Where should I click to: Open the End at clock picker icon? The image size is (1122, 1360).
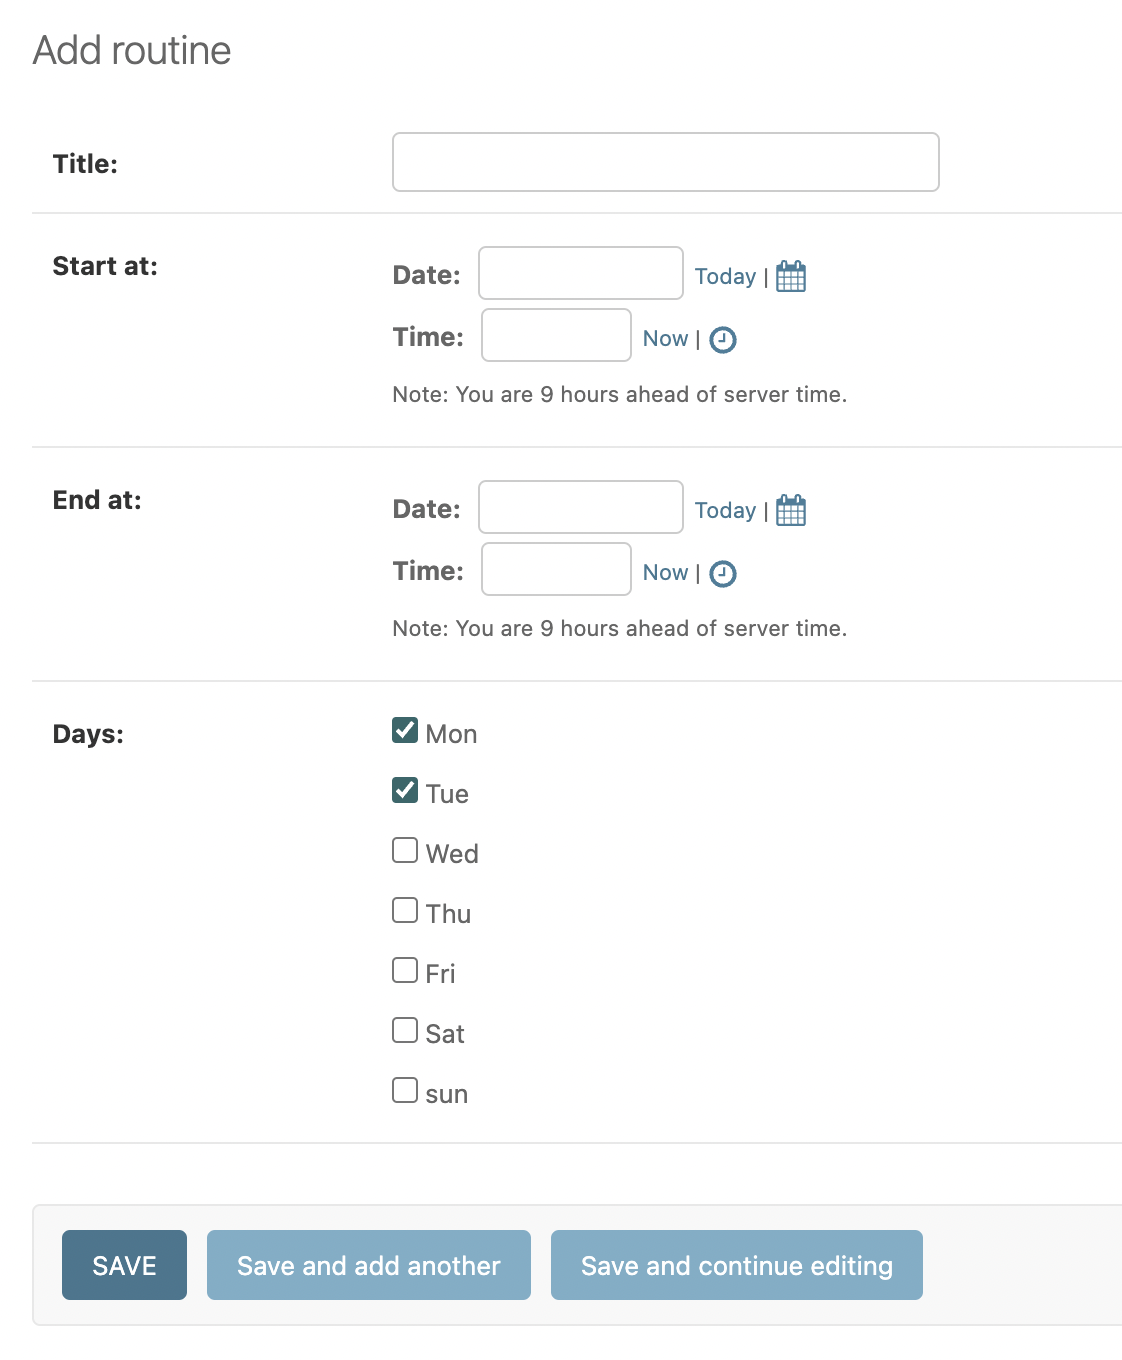[x=722, y=574]
